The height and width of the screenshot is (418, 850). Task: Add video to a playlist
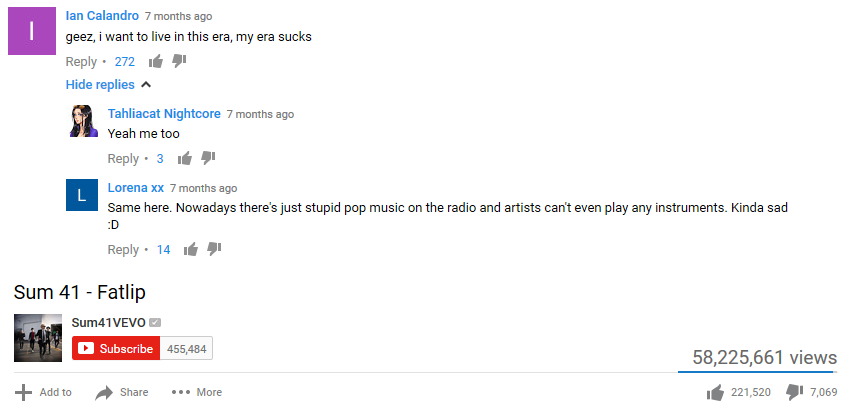[43, 392]
